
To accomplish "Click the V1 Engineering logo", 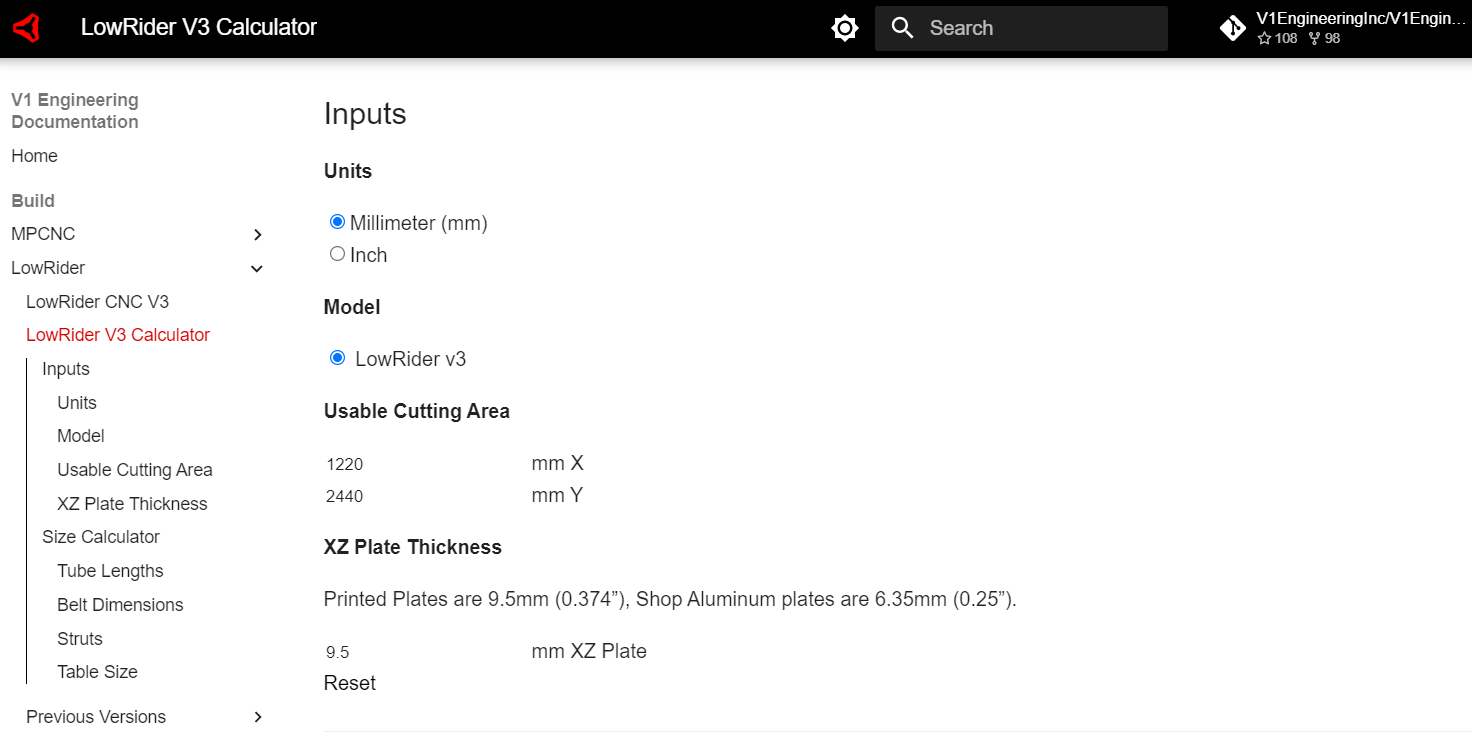I will 27,27.
